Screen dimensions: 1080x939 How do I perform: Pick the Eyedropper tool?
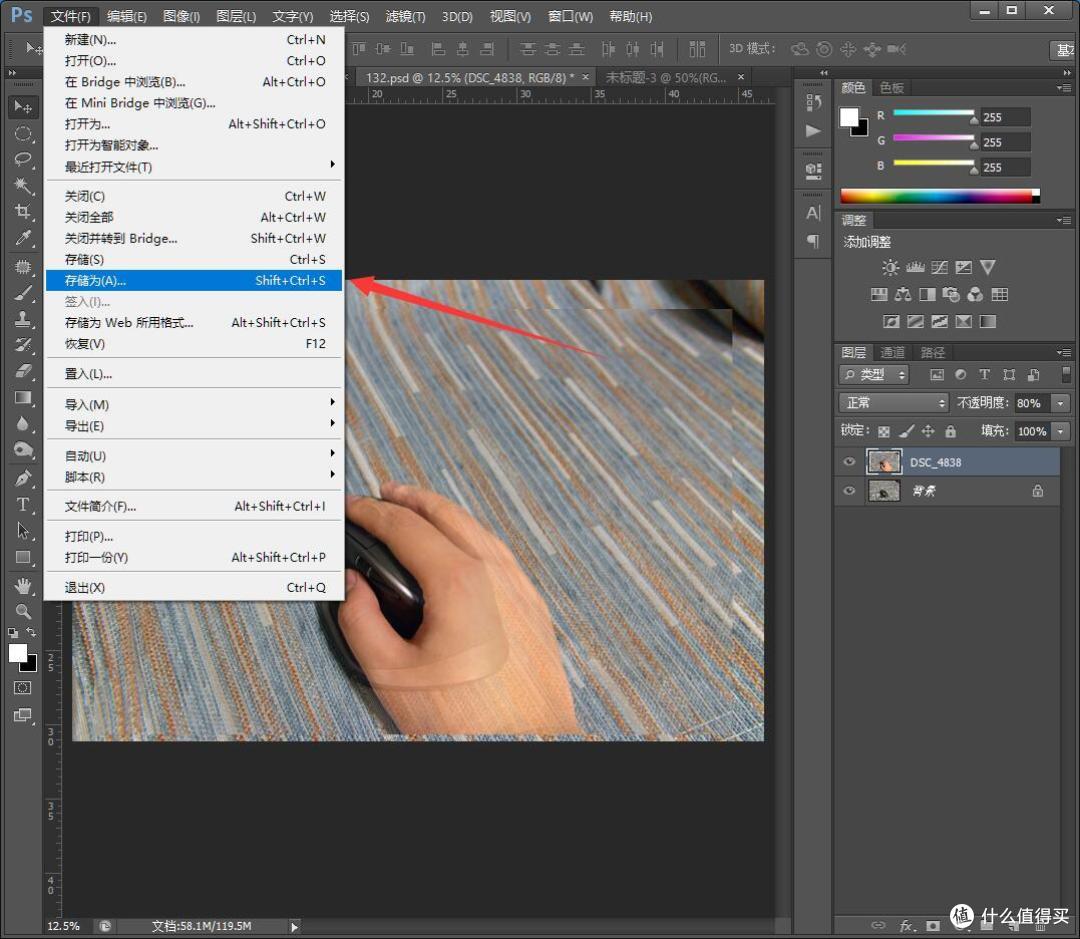(x=23, y=238)
